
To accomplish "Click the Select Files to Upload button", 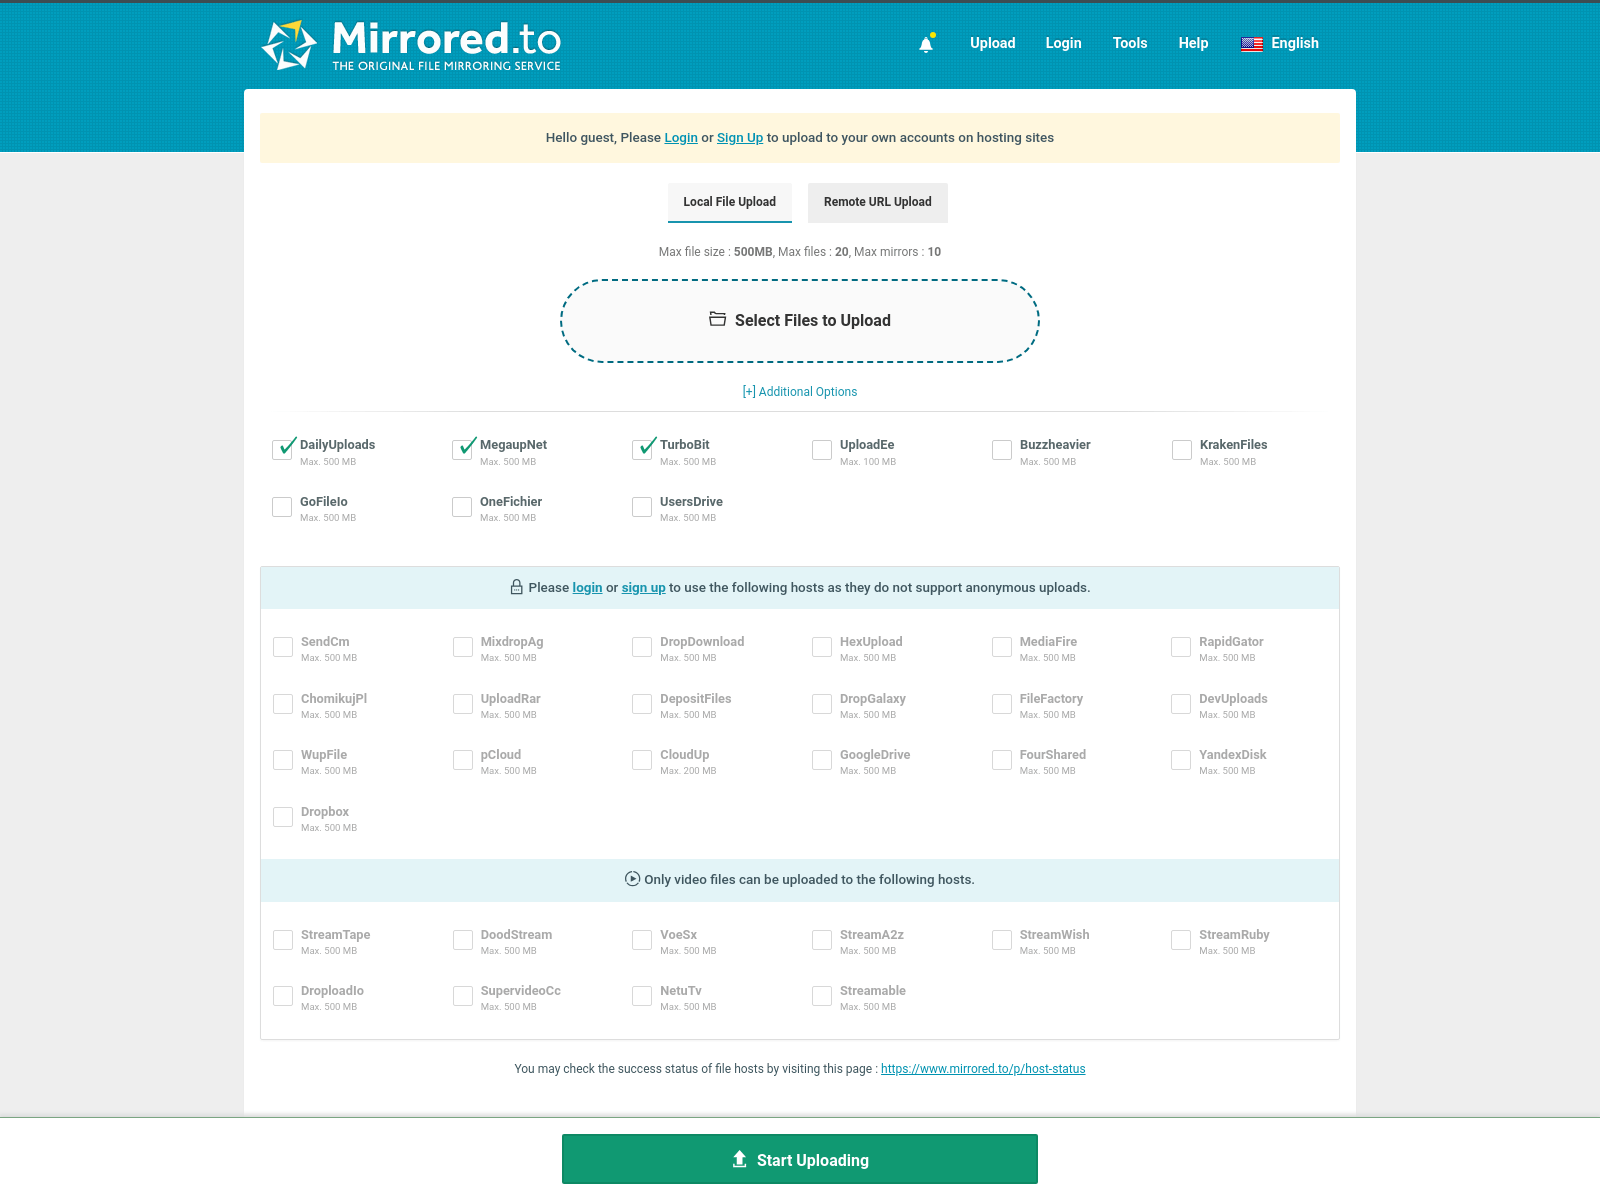I will click(800, 321).
